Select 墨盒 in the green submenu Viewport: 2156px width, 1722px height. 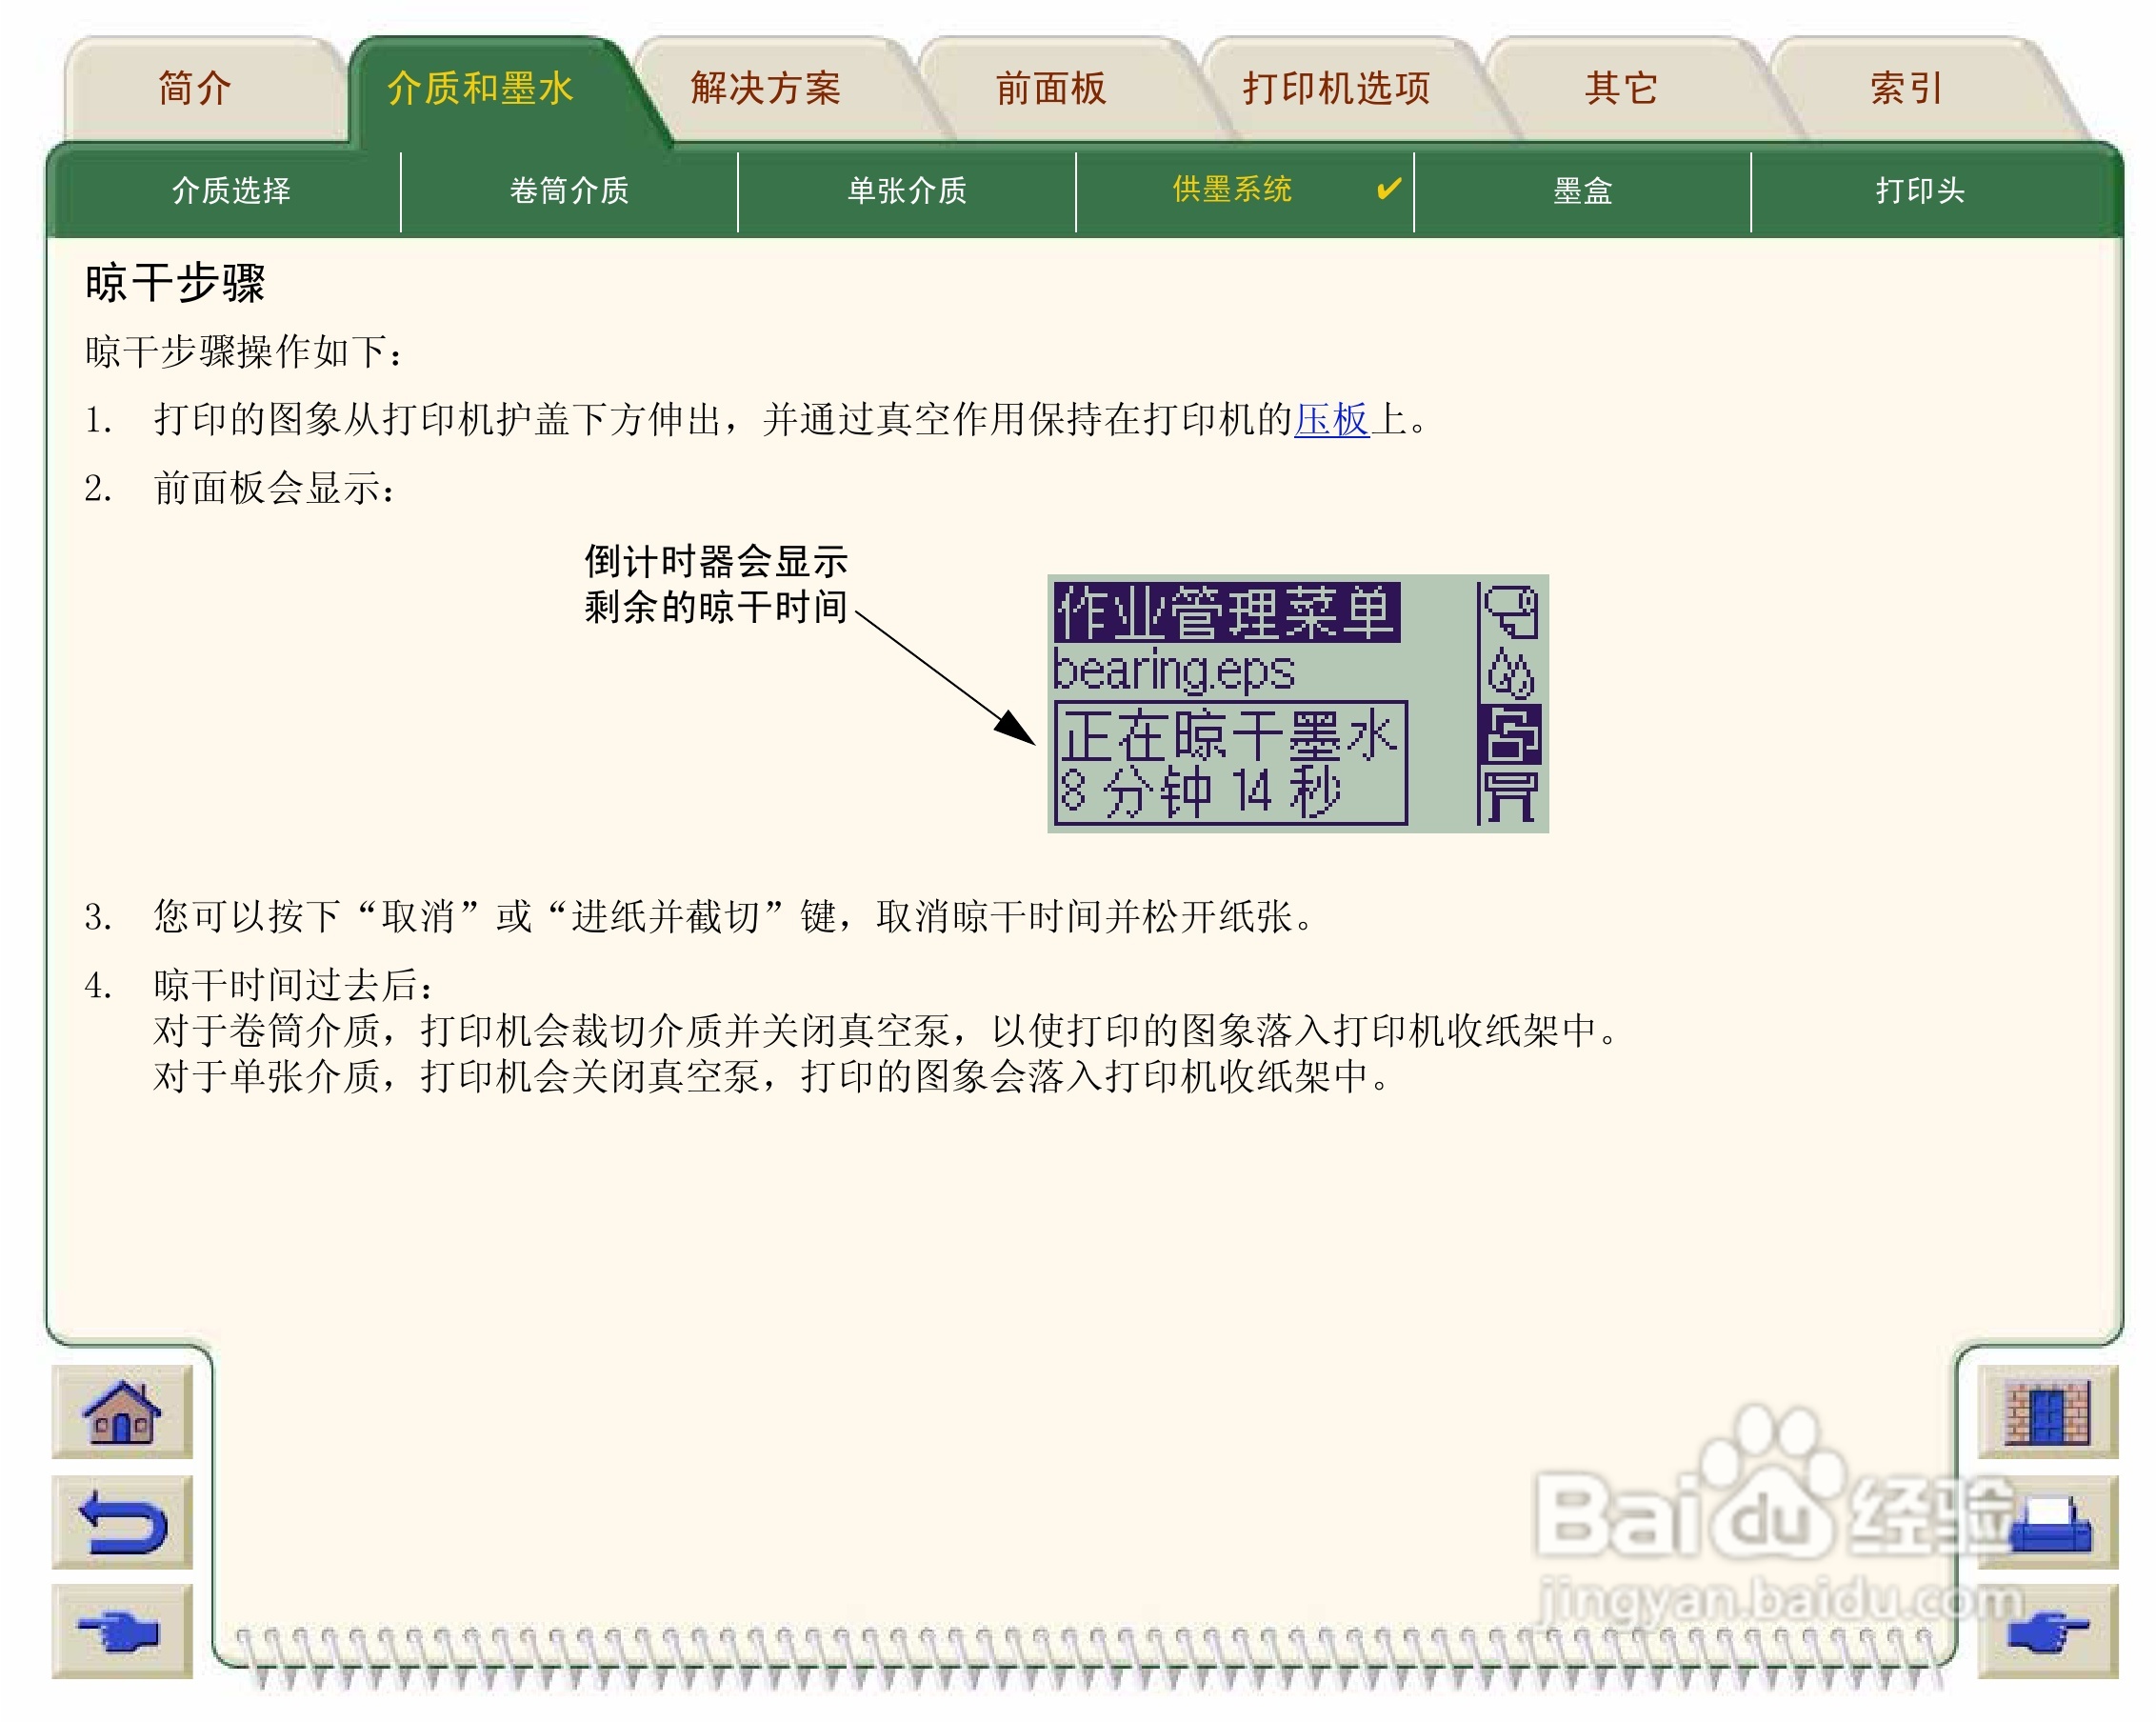point(1582,190)
